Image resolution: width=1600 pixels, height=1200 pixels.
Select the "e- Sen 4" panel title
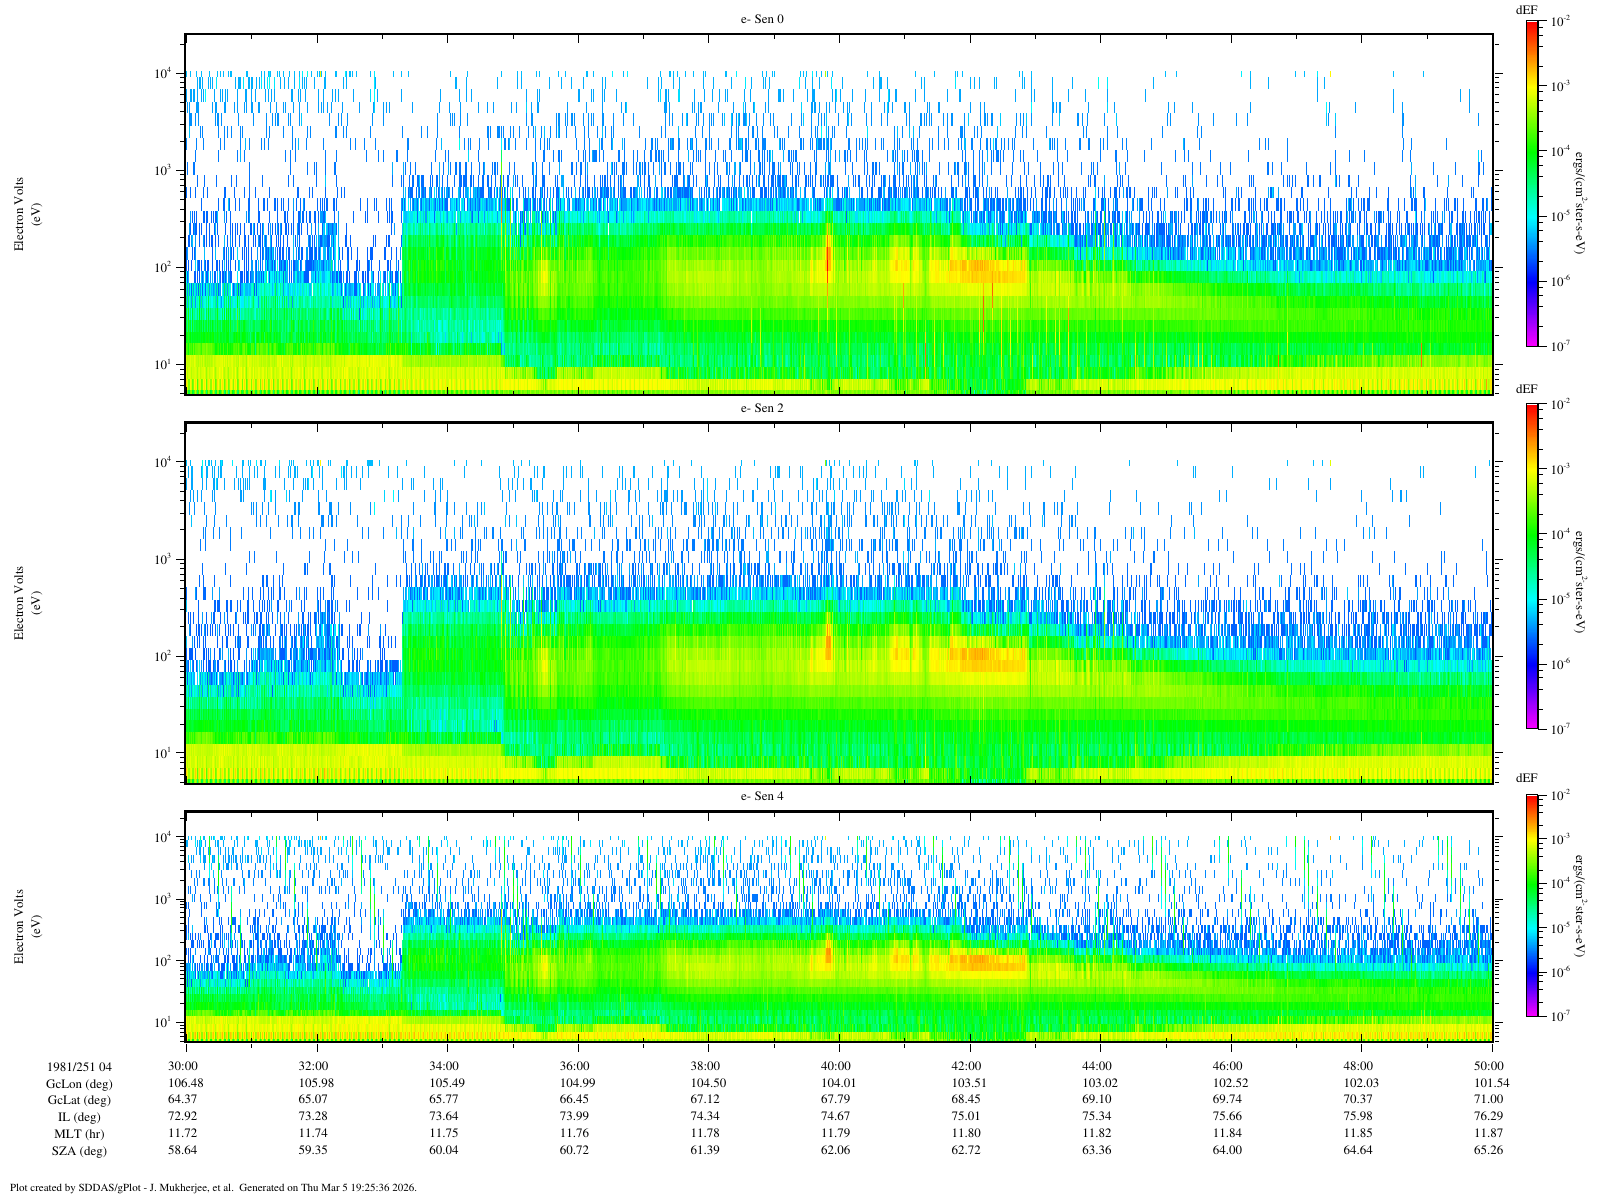[x=761, y=796]
